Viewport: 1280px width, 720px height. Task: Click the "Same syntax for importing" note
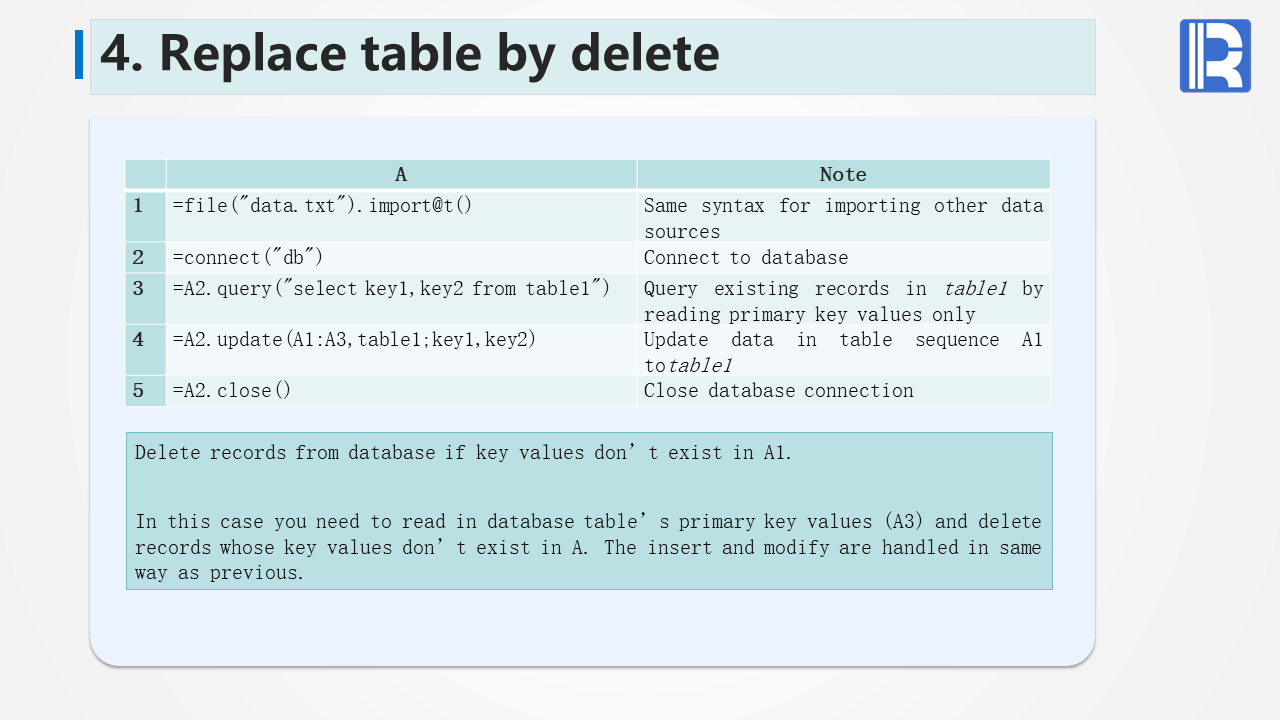point(842,217)
